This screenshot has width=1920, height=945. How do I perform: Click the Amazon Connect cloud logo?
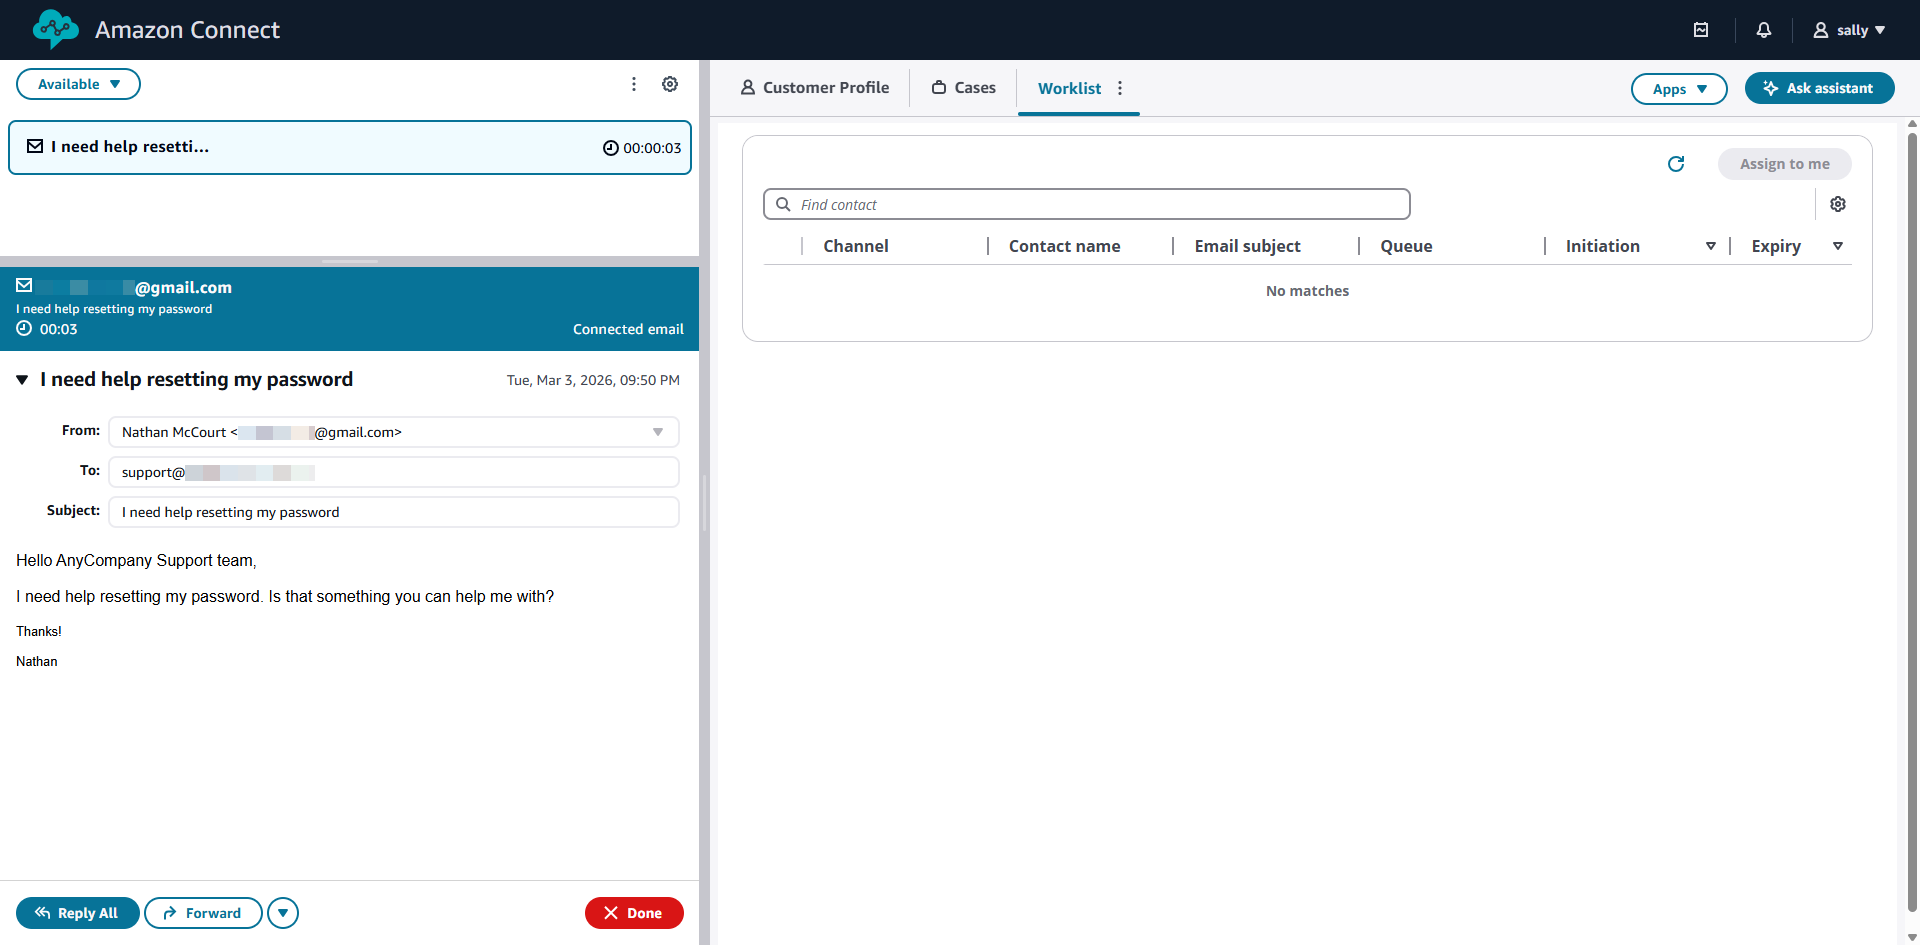click(x=55, y=30)
